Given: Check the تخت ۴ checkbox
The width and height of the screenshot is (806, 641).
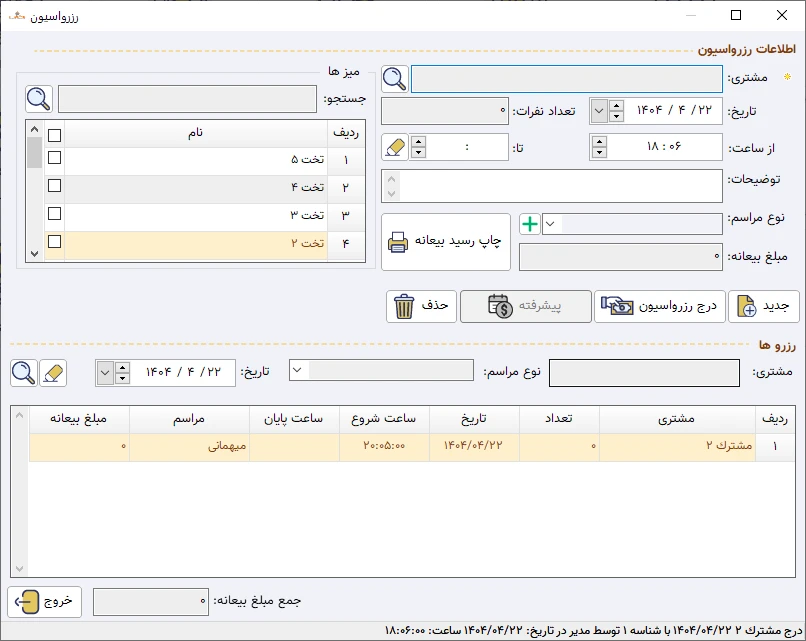Looking at the screenshot, I should 54,186.
